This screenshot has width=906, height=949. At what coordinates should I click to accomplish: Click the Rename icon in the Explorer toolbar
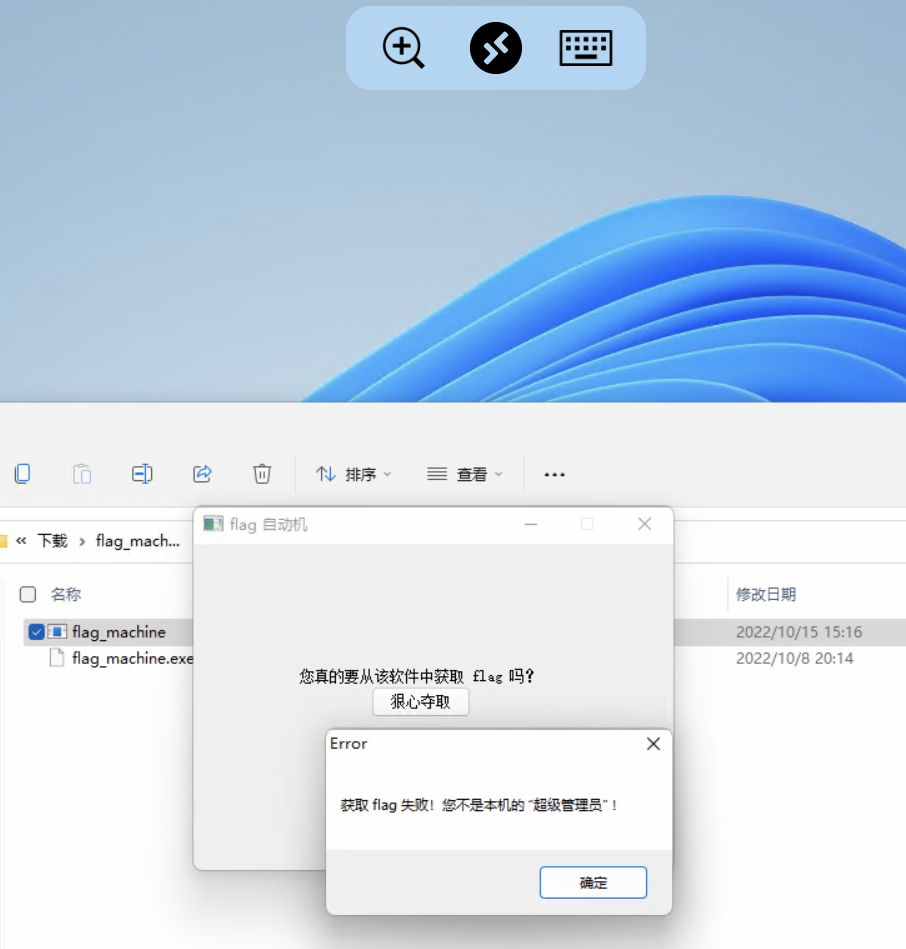(142, 474)
